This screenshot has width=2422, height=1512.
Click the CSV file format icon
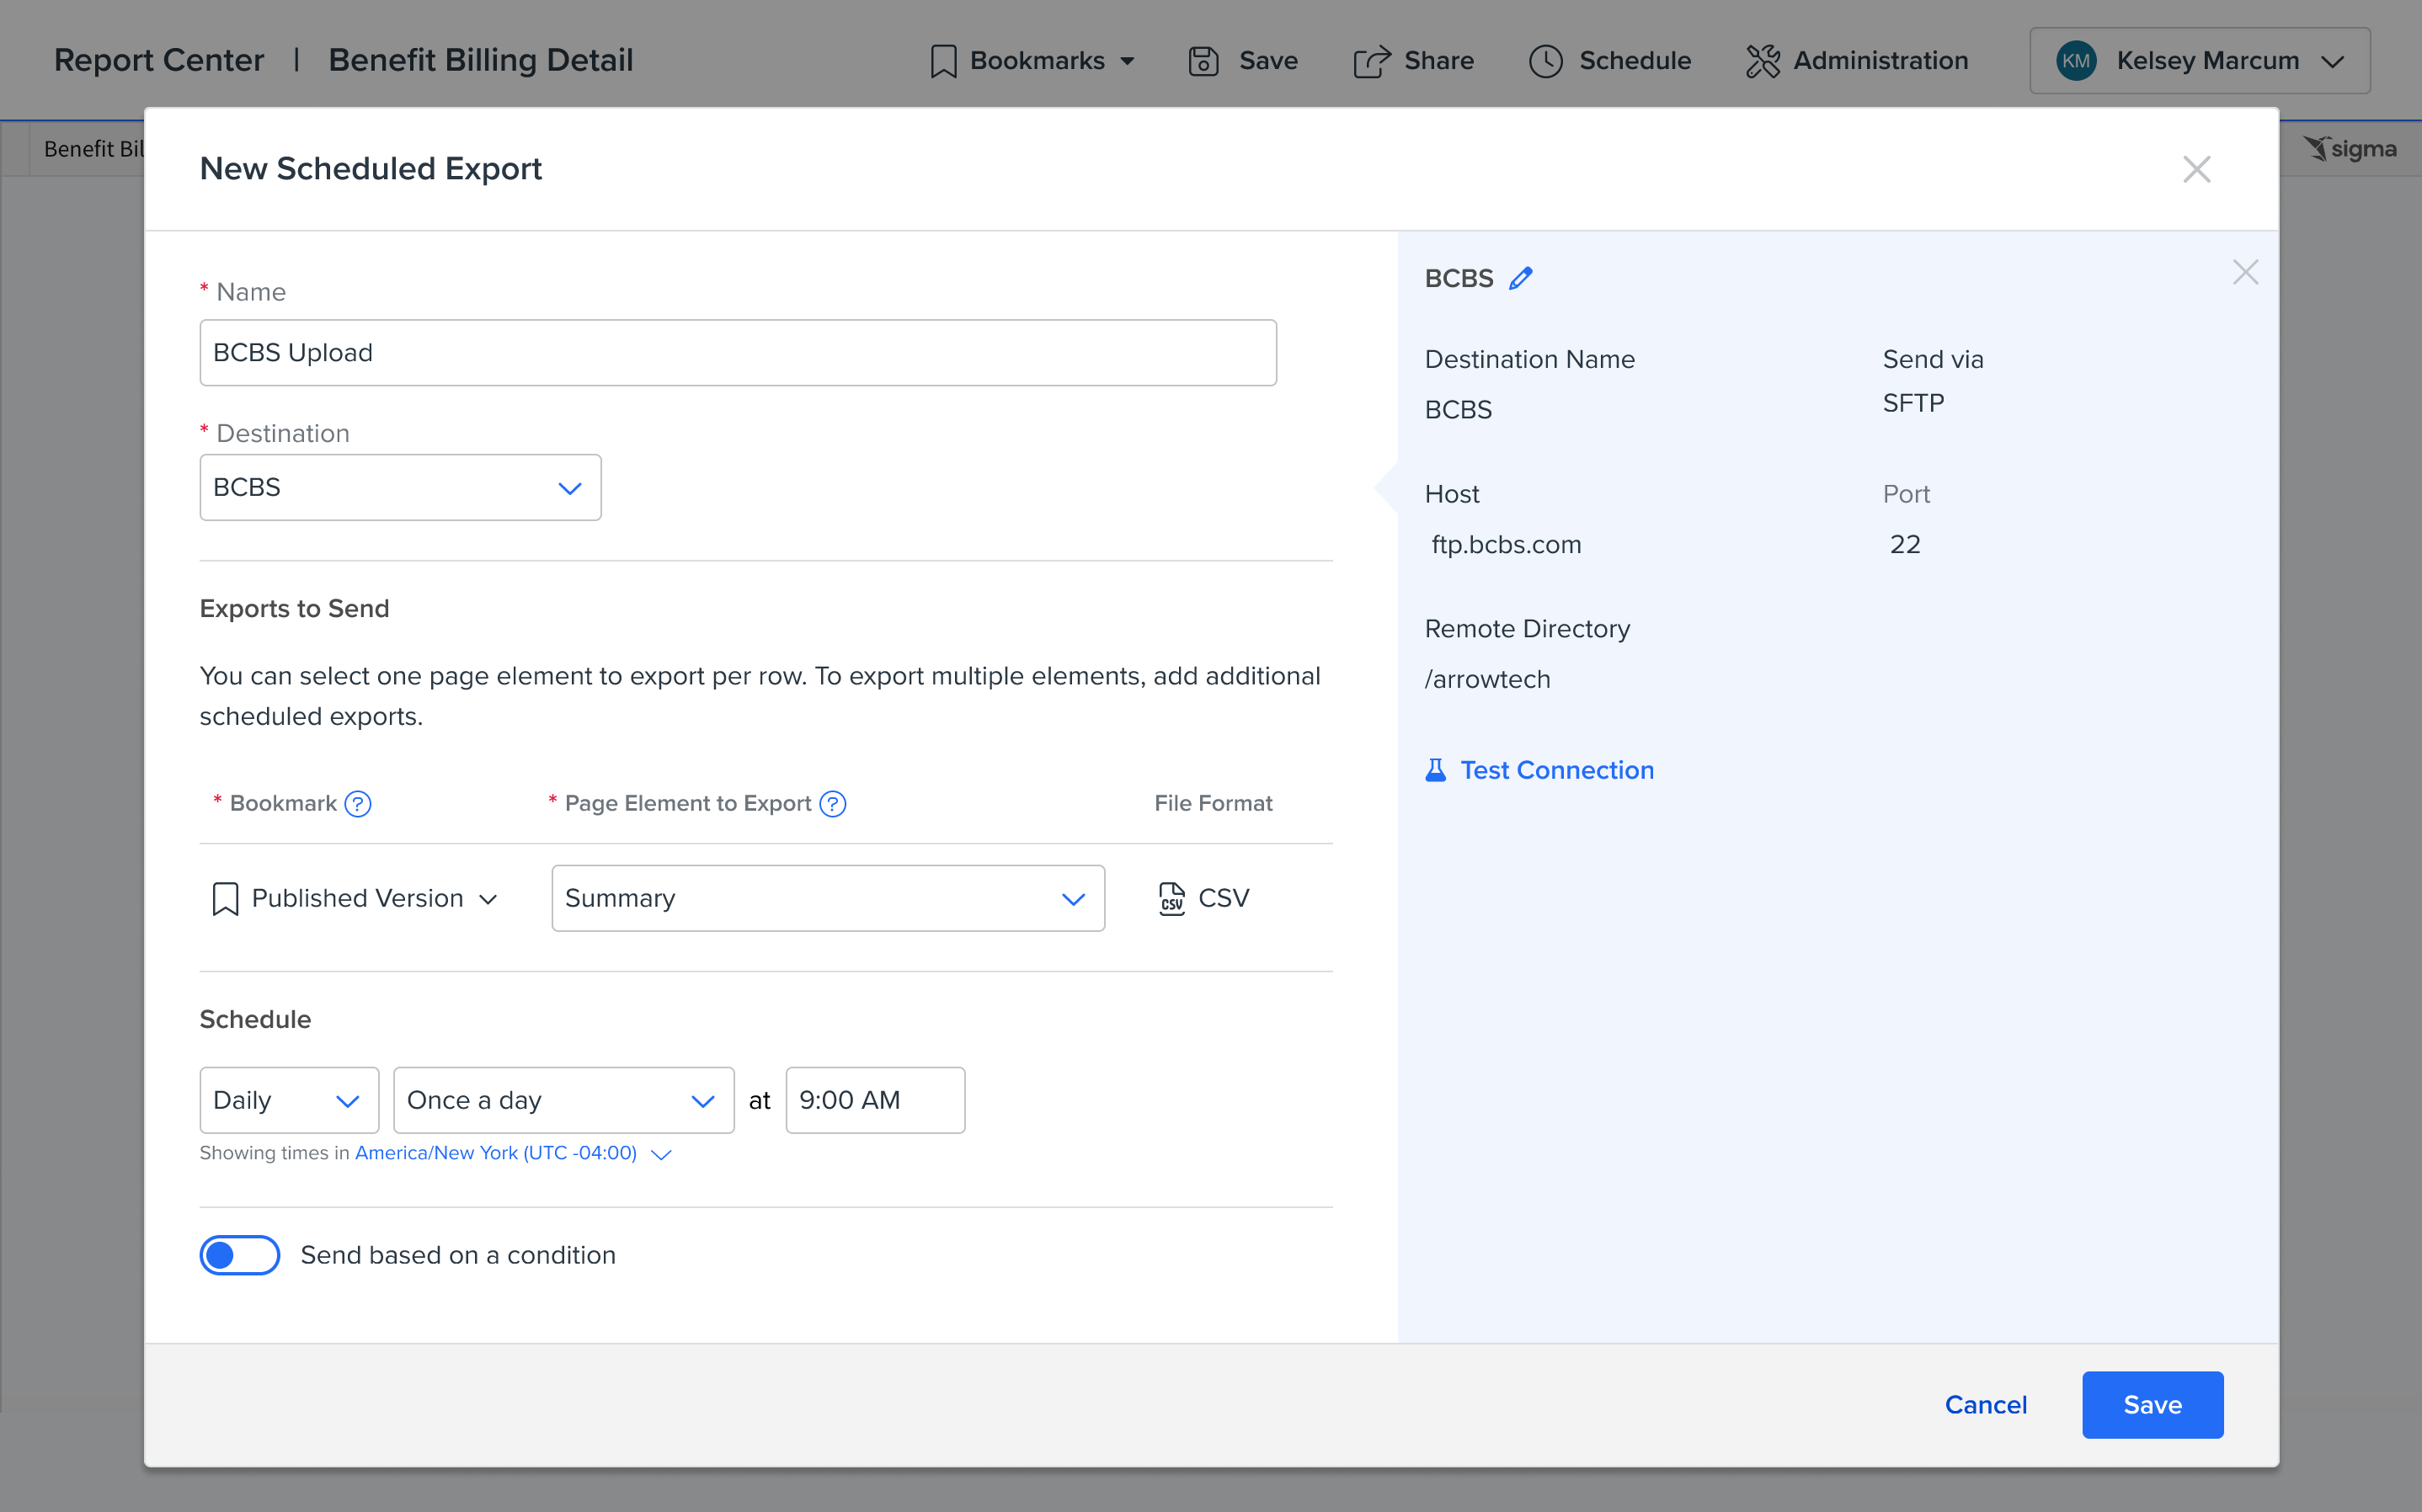[1171, 898]
